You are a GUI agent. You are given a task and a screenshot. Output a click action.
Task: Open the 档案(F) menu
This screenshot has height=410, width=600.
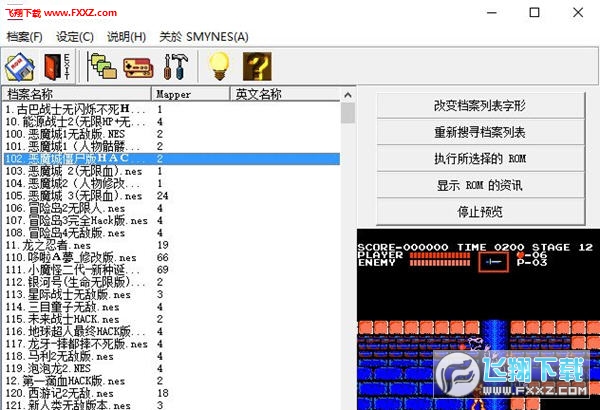(25, 37)
